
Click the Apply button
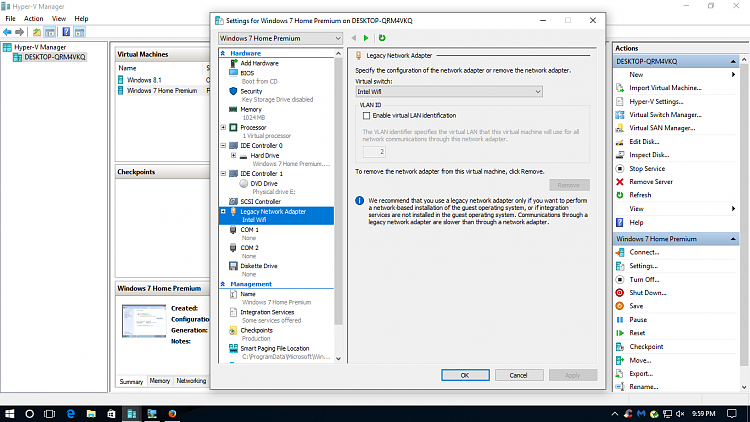click(573, 375)
